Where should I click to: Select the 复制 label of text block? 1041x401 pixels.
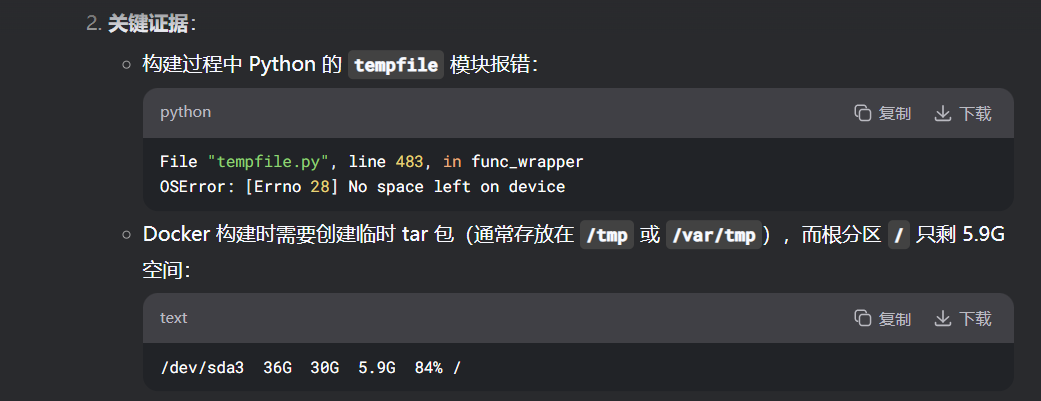[x=894, y=319]
